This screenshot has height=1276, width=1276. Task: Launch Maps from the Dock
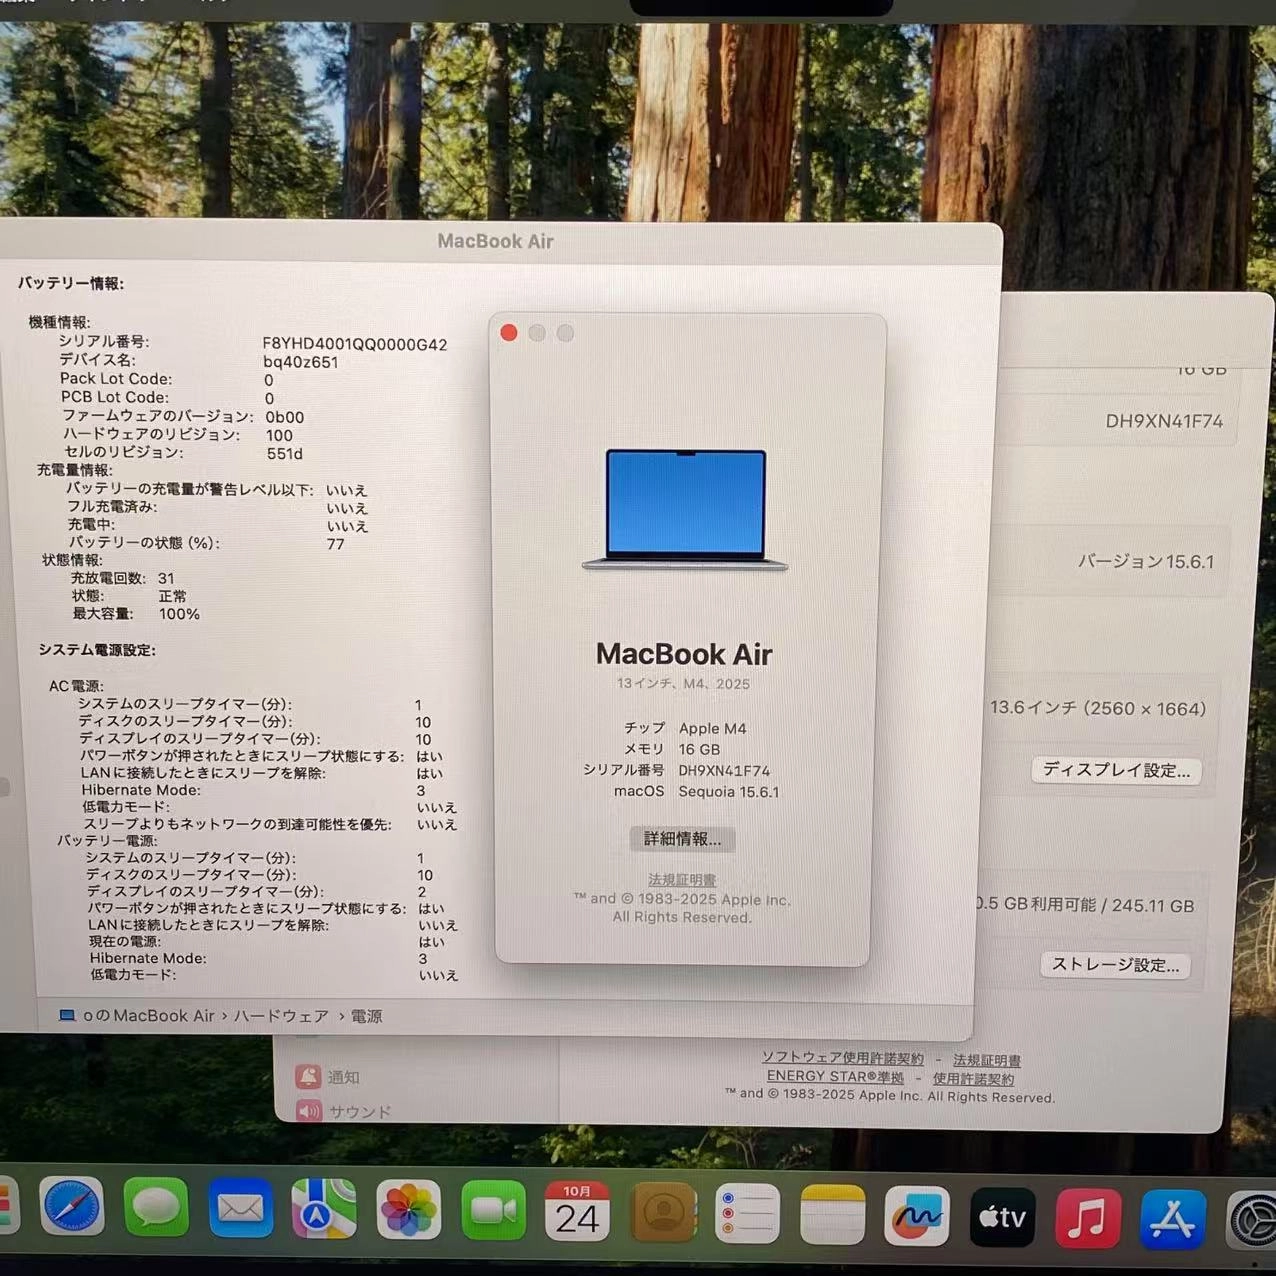(x=324, y=1210)
